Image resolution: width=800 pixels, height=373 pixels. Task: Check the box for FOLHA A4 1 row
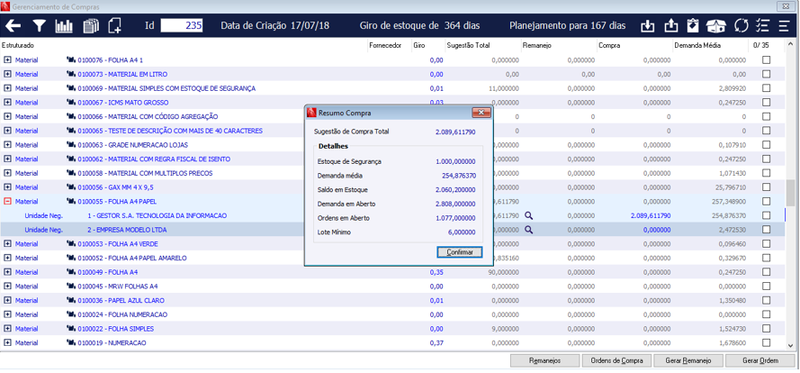pos(766,60)
